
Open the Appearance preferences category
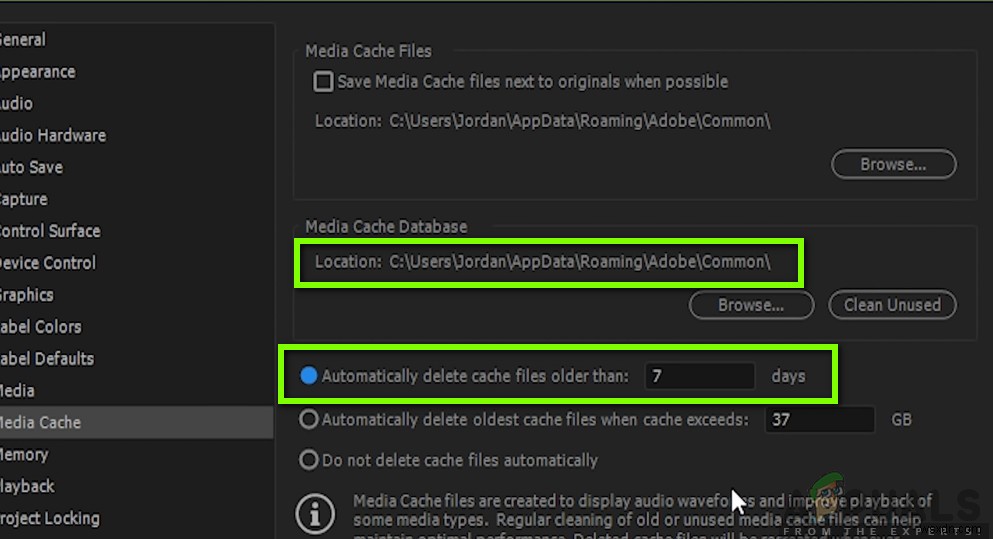(x=36, y=72)
